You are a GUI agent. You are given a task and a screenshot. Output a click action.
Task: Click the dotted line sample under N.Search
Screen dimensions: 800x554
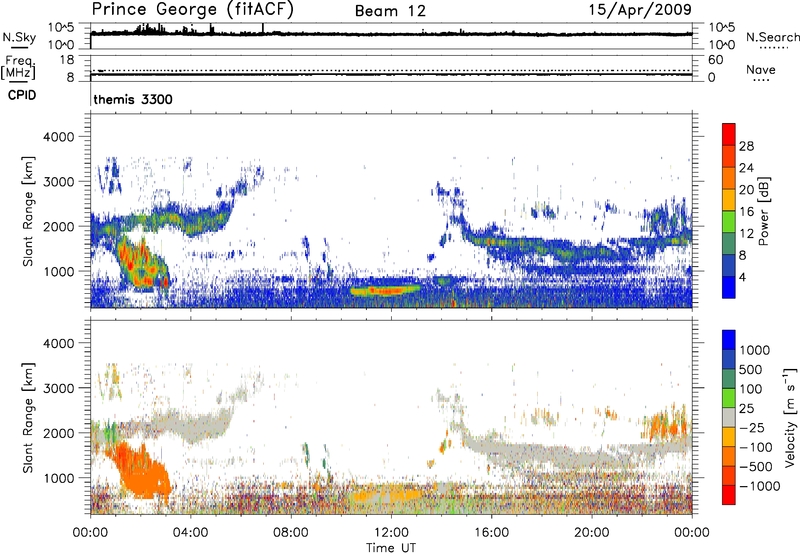[773, 48]
